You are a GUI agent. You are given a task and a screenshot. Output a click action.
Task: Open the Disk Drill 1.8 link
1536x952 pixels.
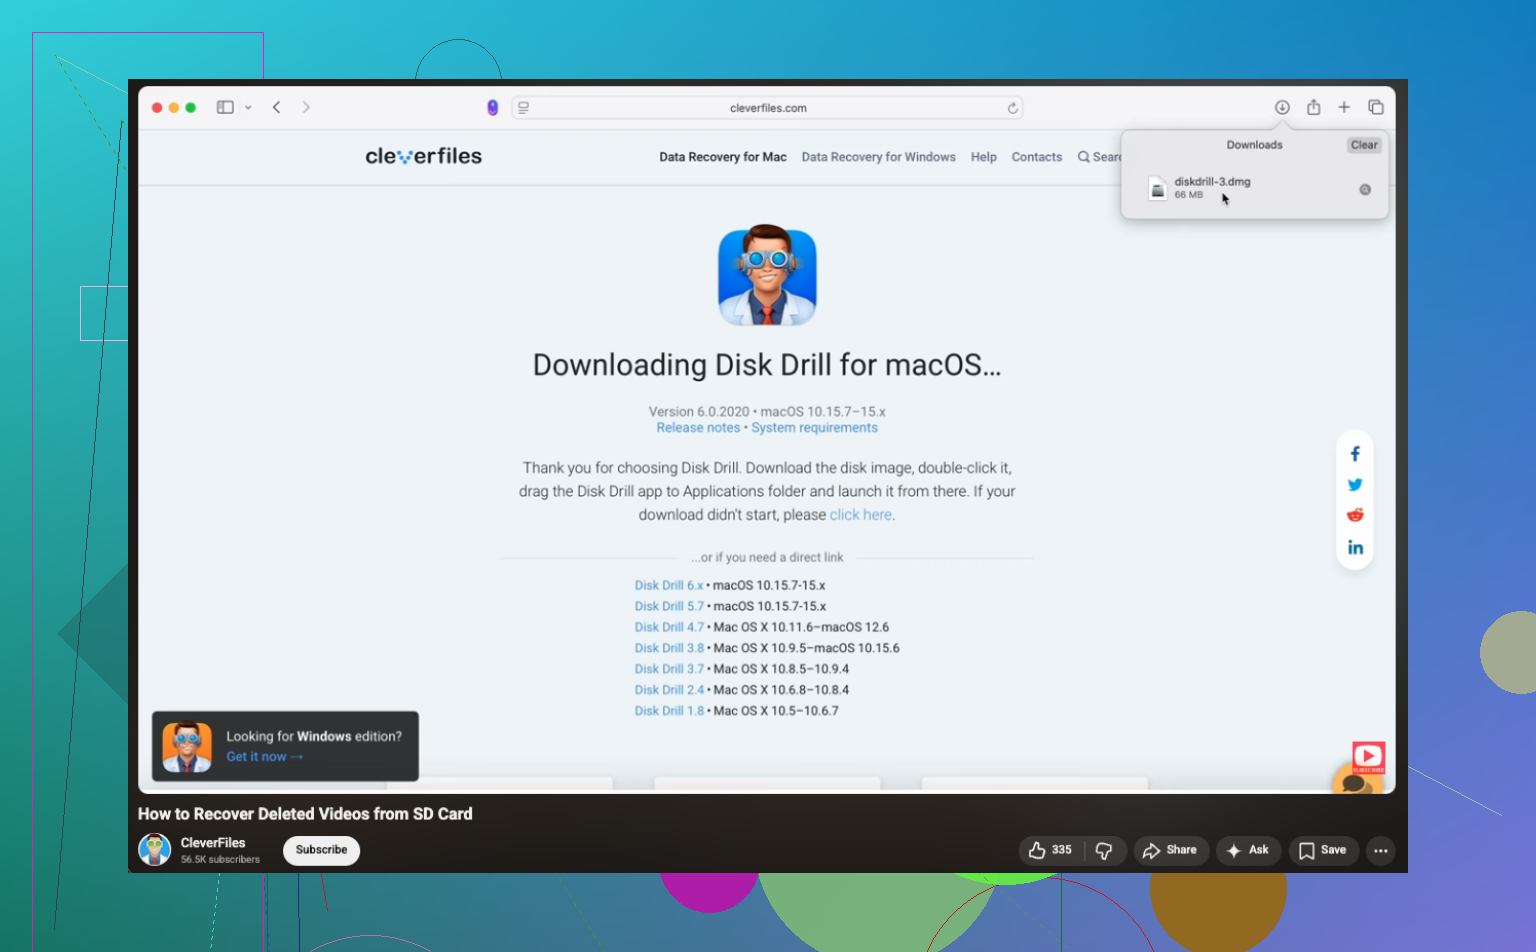point(669,712)
